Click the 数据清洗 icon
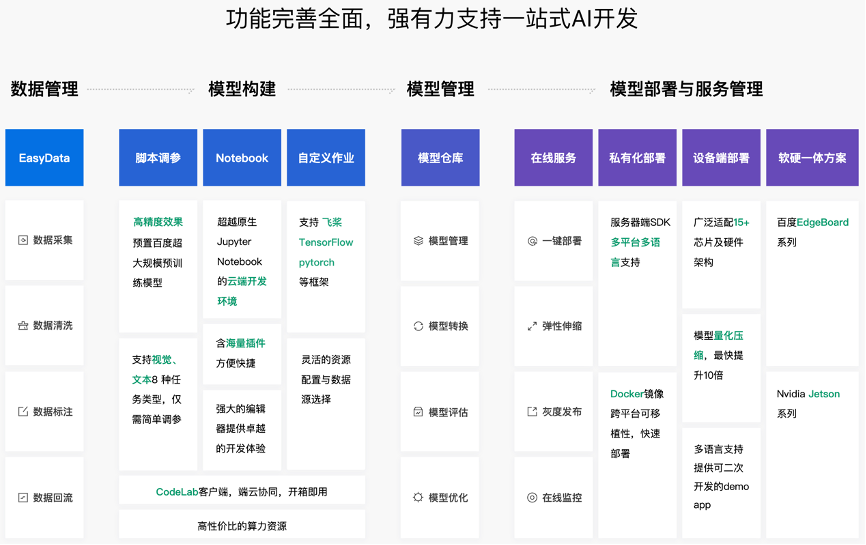Viewport: 866px width, 545px height. click(23, 326)
